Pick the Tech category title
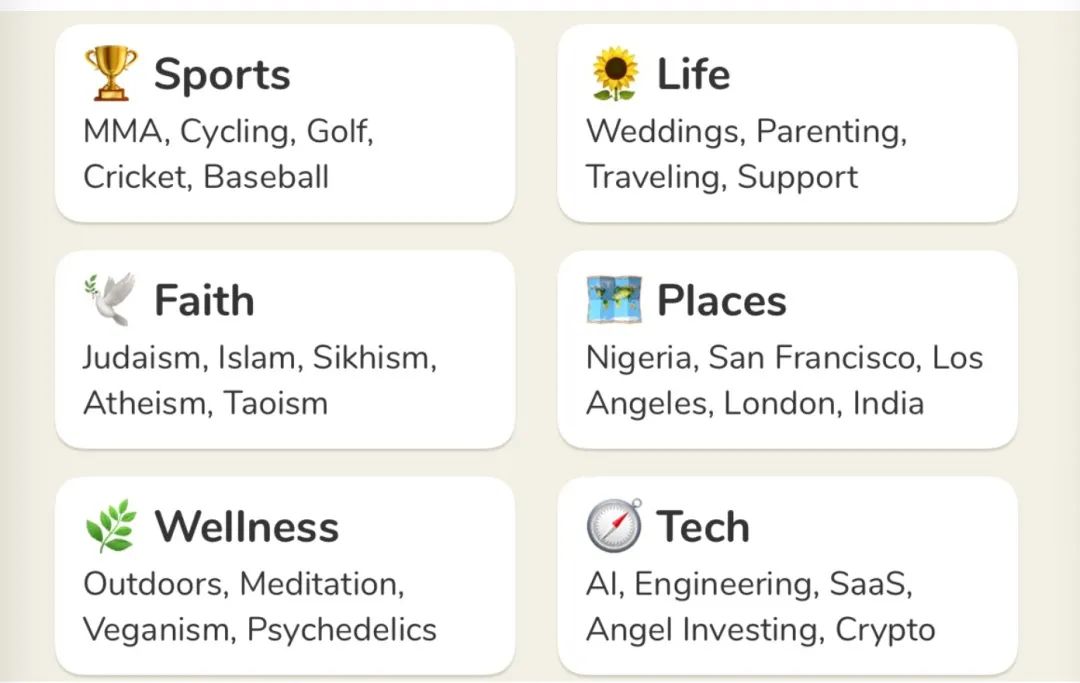This screenshot has height=683, width=1080. 703,527
